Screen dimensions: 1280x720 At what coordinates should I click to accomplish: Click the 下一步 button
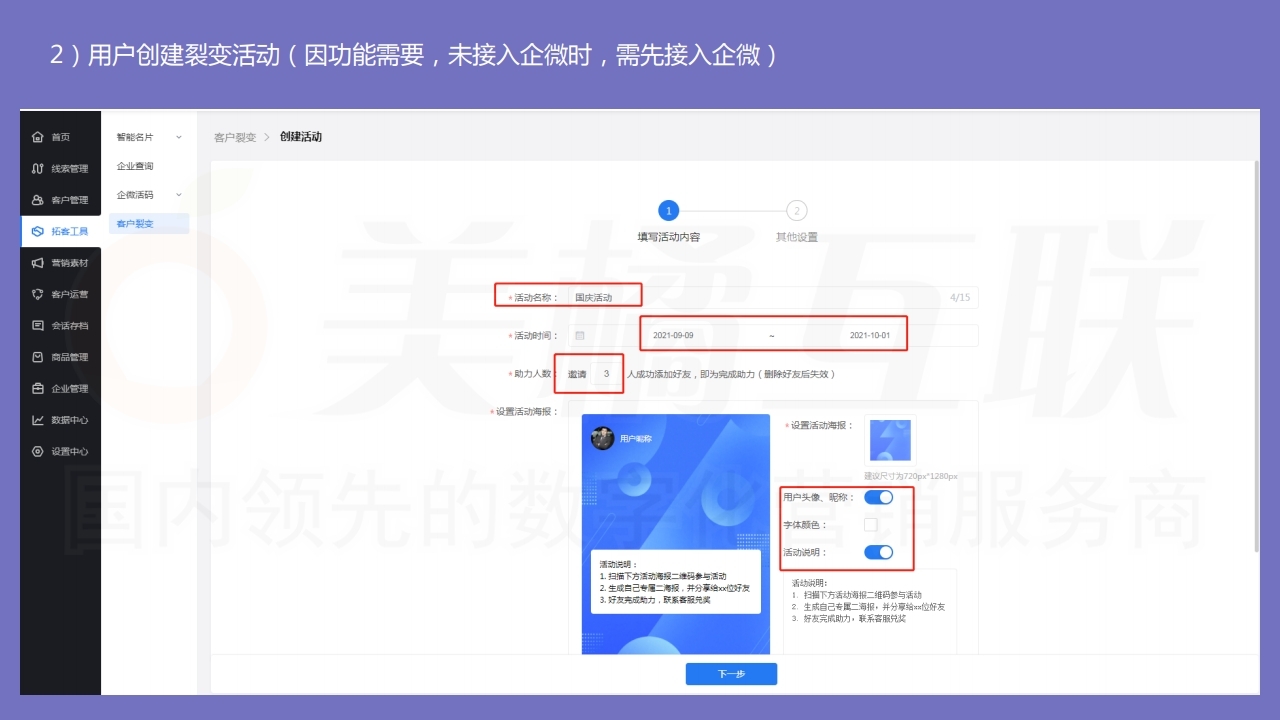pyautogui.click(x=731, y=674)
